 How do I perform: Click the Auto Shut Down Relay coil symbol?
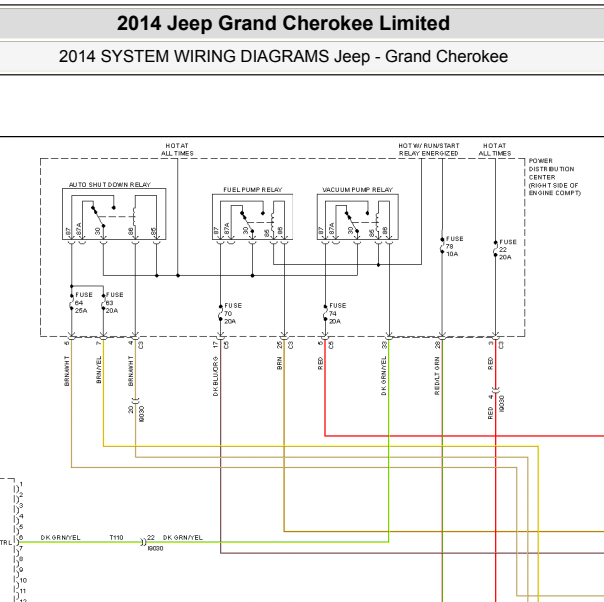coord(134,218)
